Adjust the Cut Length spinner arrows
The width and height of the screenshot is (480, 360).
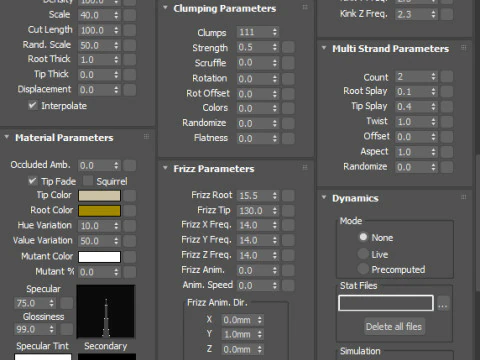tap(116, 30)
